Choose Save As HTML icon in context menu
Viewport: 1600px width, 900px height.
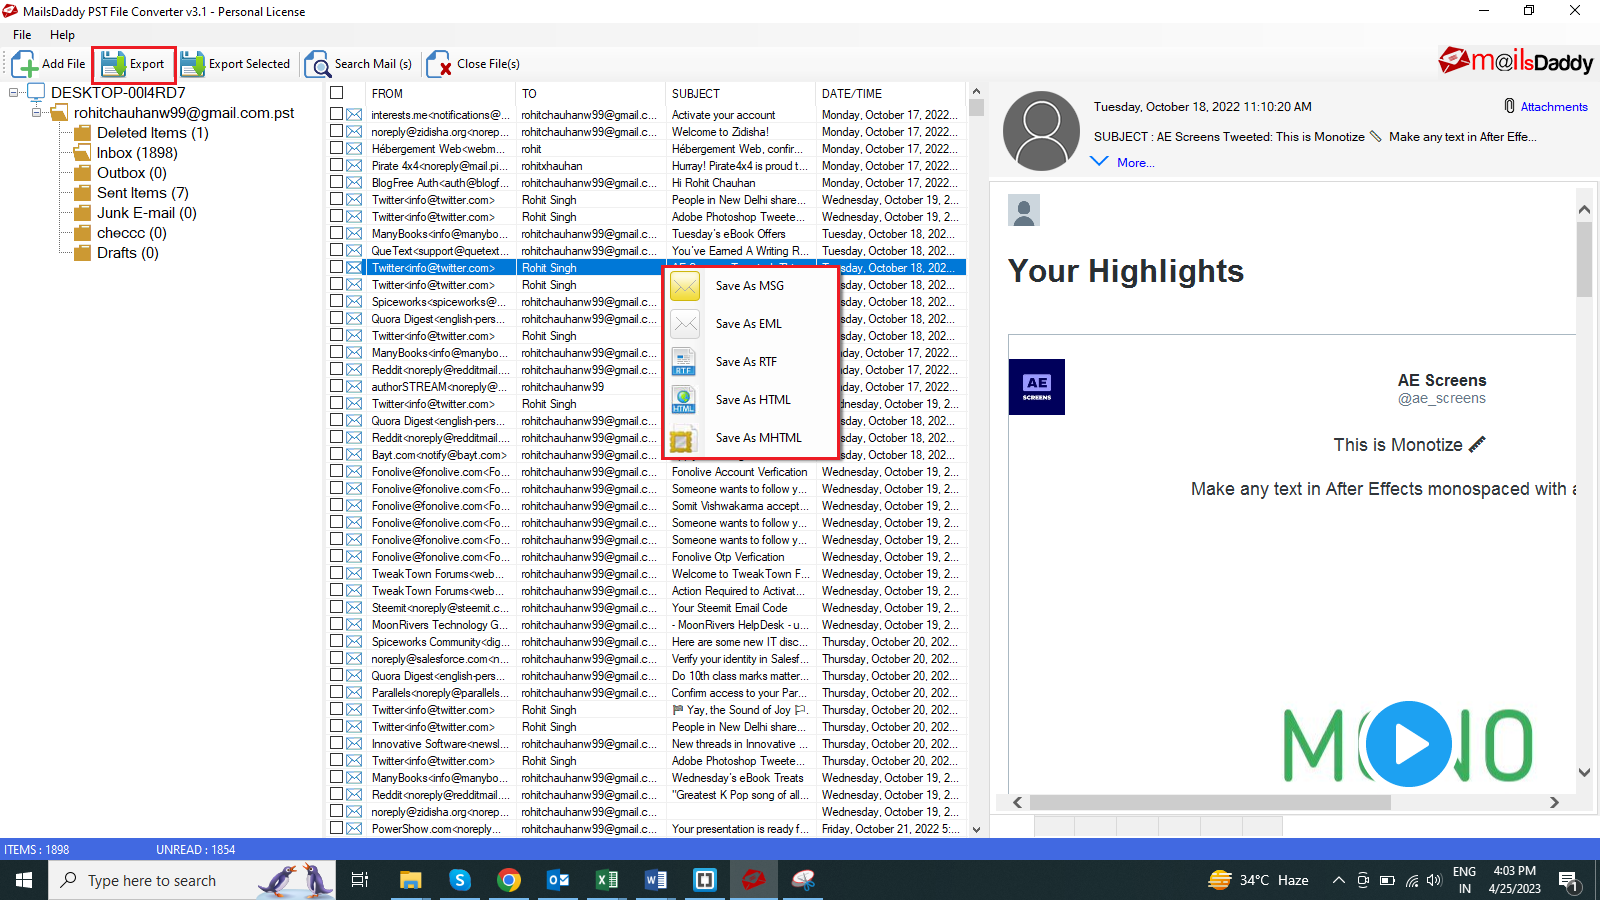coord(685,400)
